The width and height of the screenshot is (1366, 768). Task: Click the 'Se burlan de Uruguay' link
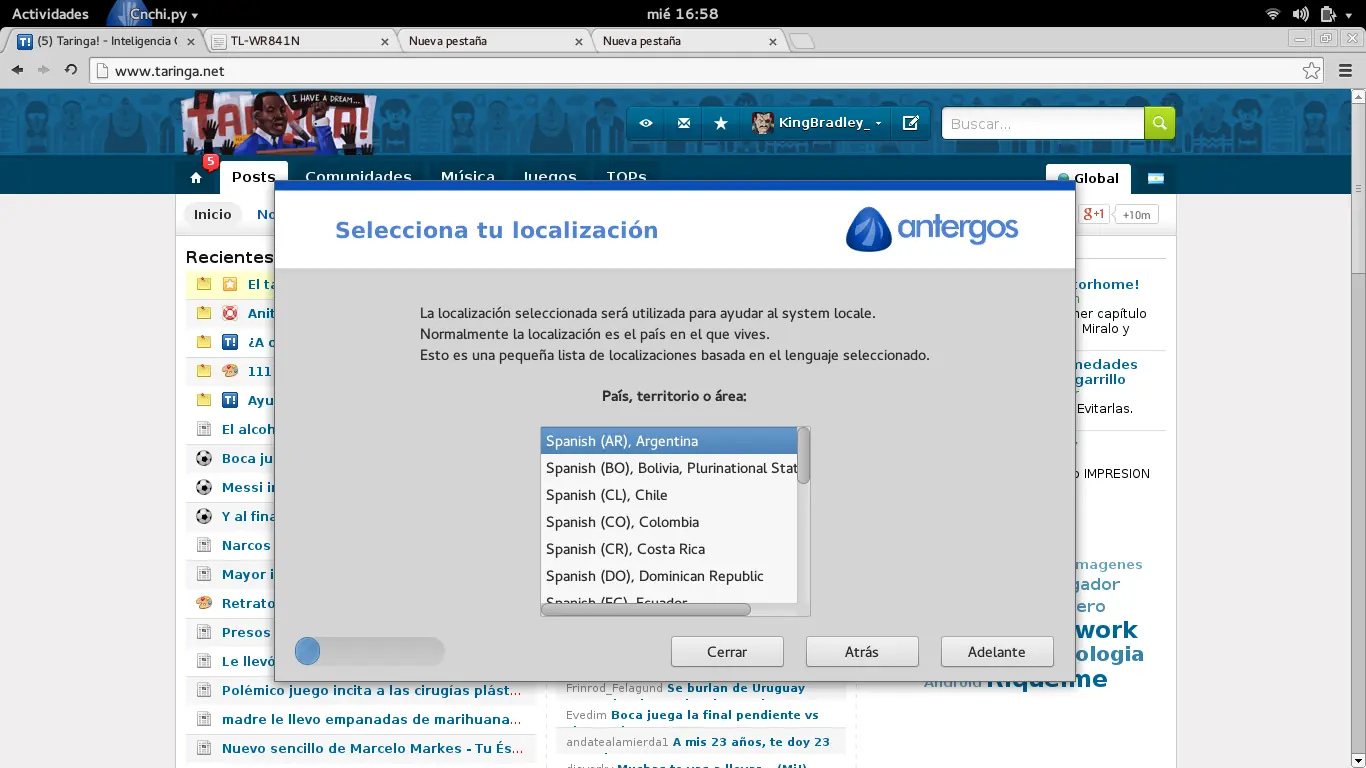click(x=736, y=688)
